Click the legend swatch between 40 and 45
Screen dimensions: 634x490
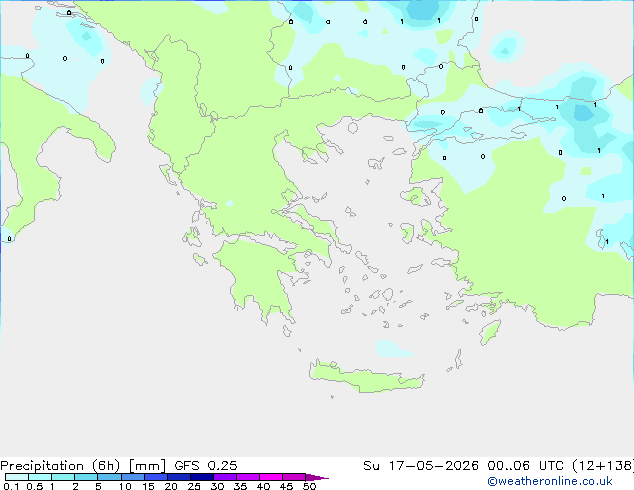(x=271, y=477)
